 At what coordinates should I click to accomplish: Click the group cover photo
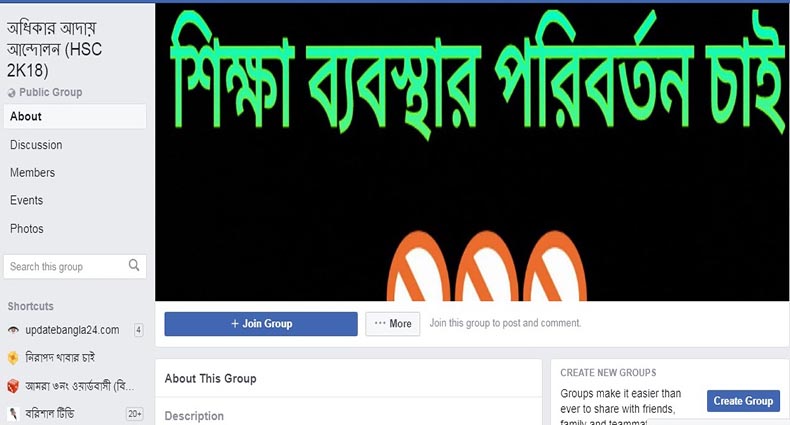(472, 152)
